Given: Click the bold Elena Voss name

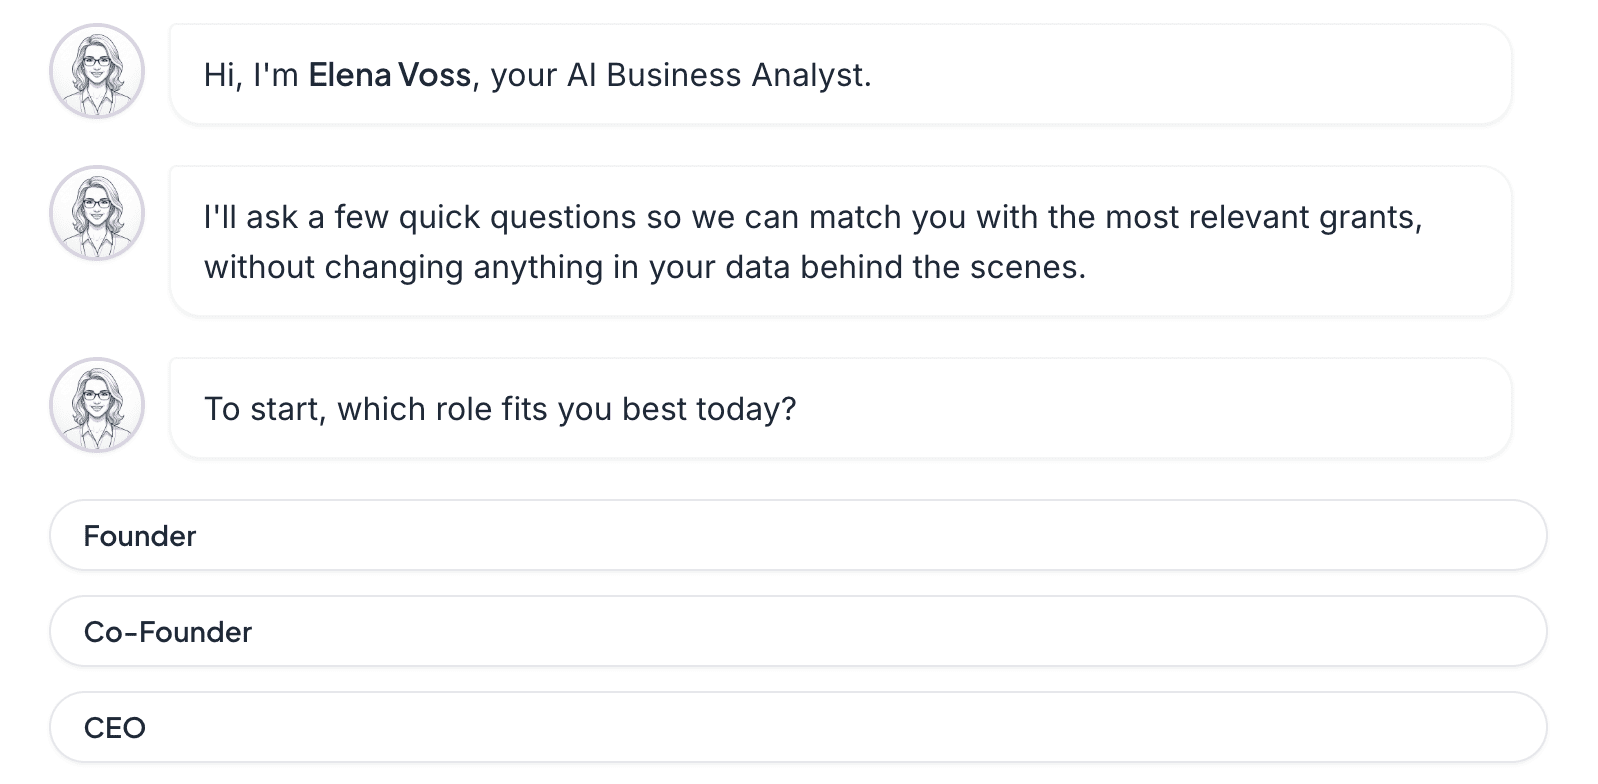Looking at the screenshot, I should click(389, 75).
